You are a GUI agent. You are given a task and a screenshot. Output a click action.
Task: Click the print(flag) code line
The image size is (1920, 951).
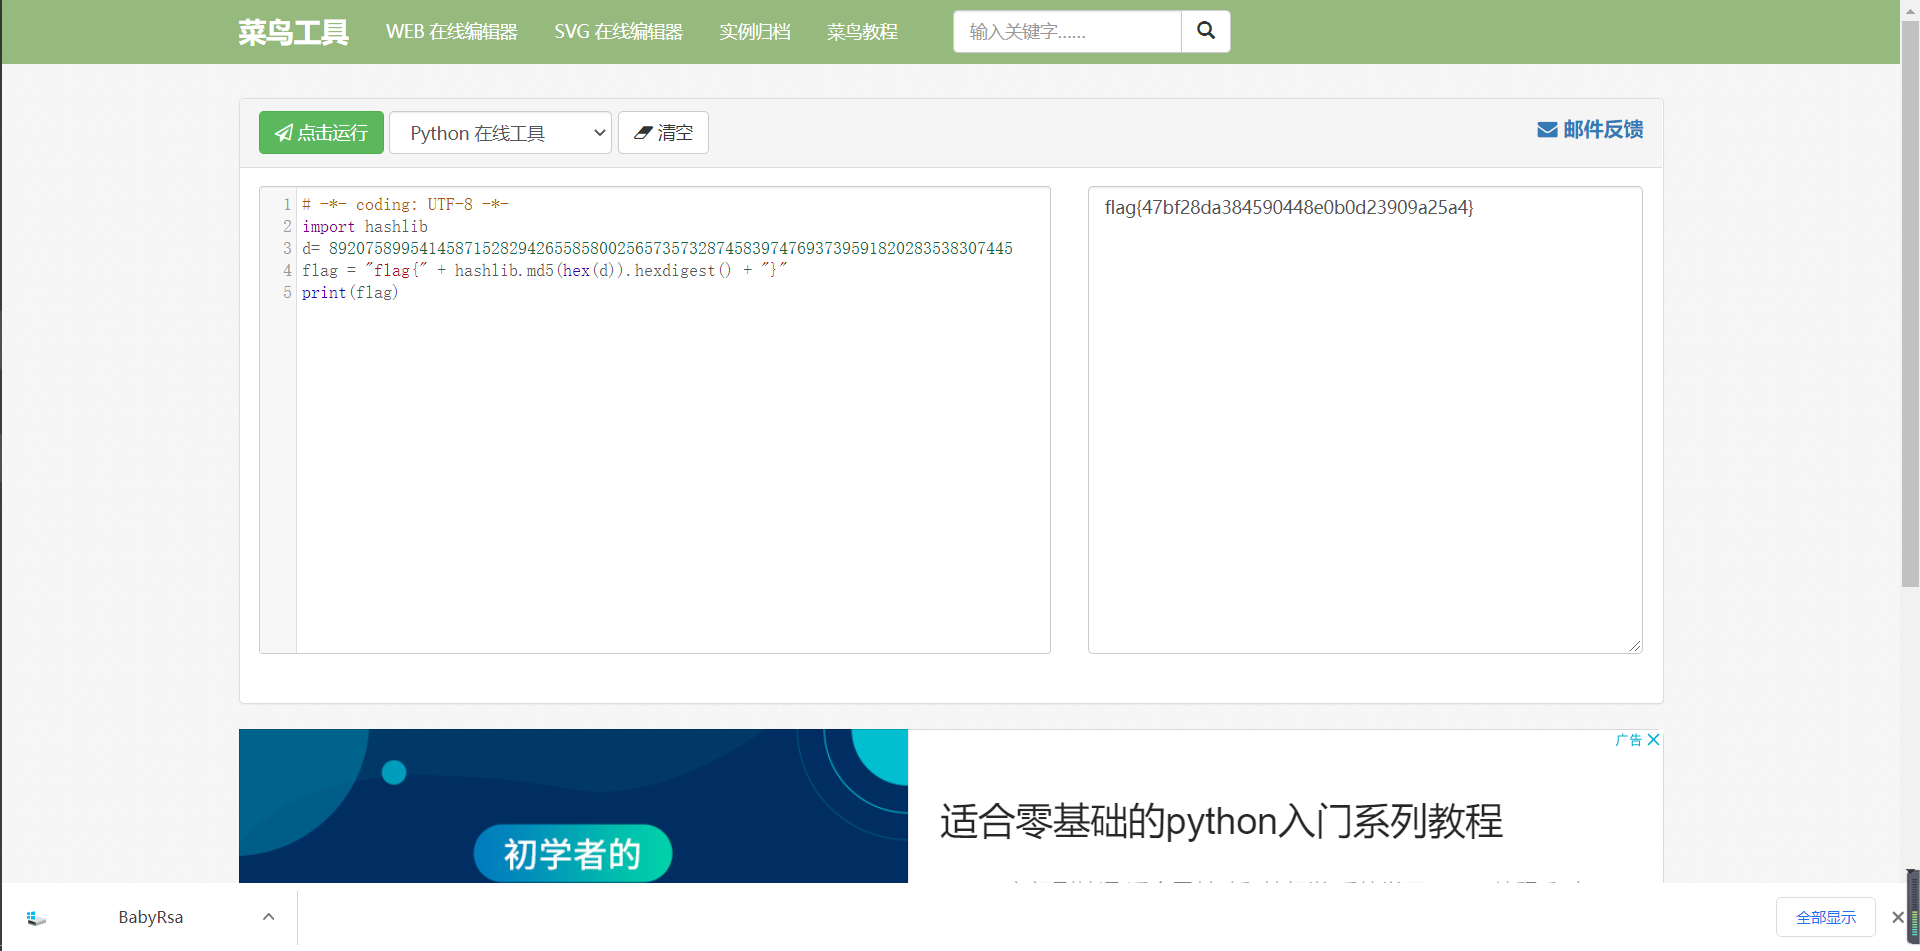pyautogui.click(x=350, y=292)
